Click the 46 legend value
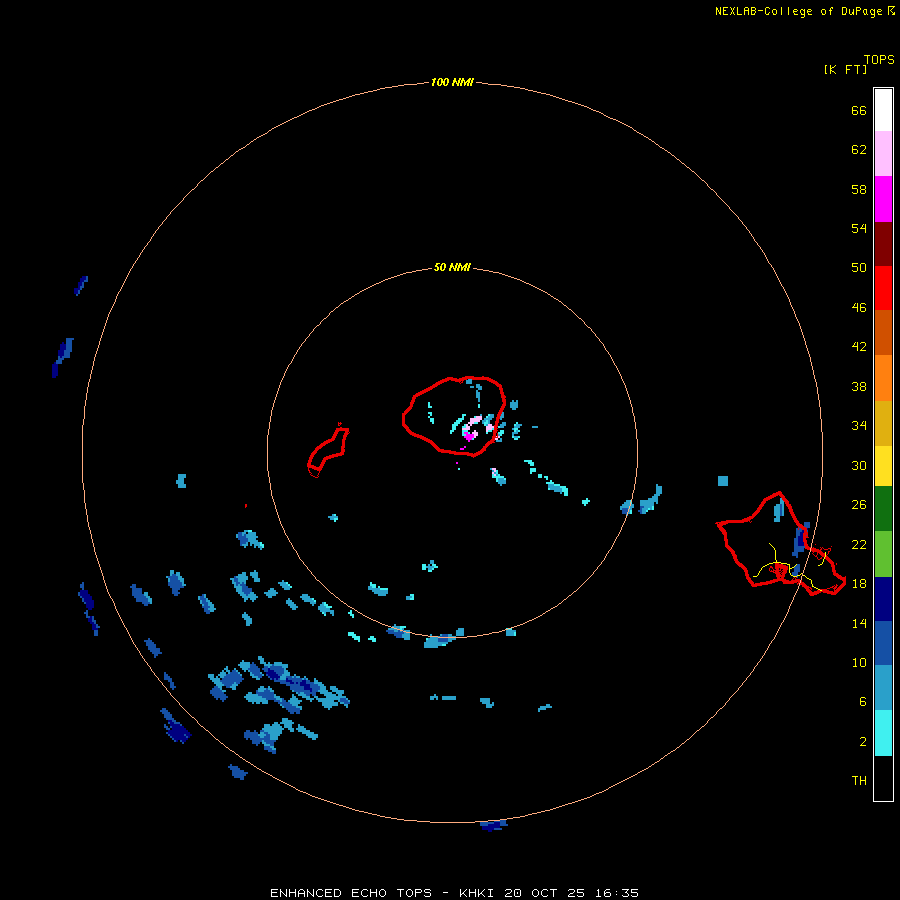The image size is (900, 900). pos(859,308)
